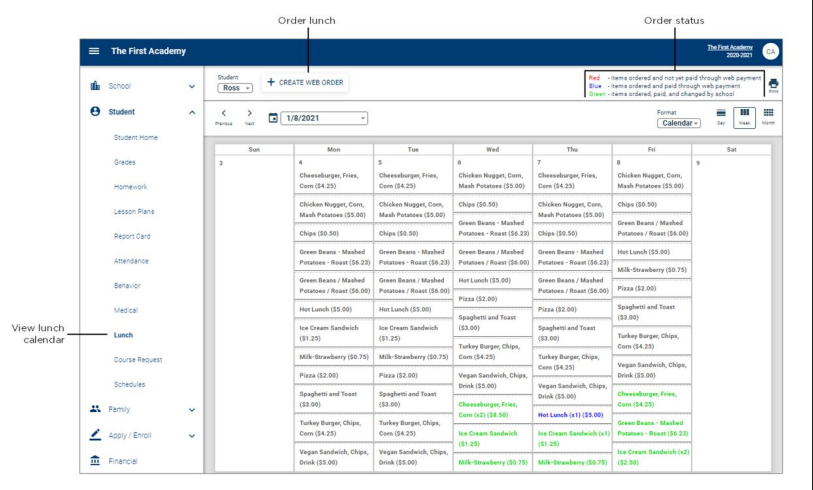Open the Format Calendar dropdown
Image resolution: width=813 pixels, height=490 pixels.
679,124
